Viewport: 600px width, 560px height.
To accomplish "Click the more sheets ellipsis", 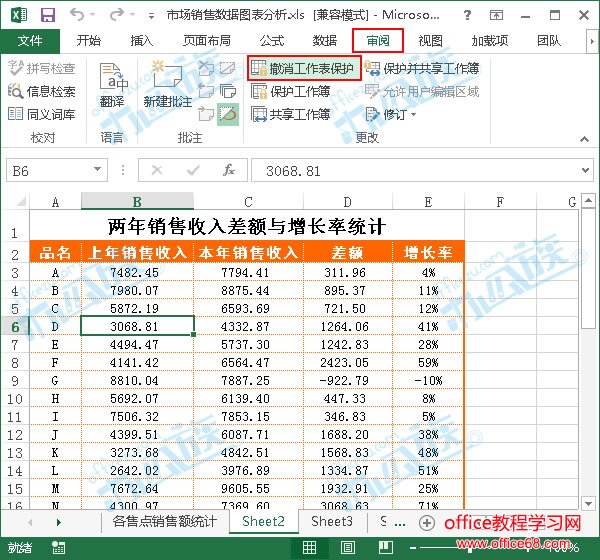I will pos(400,523).
